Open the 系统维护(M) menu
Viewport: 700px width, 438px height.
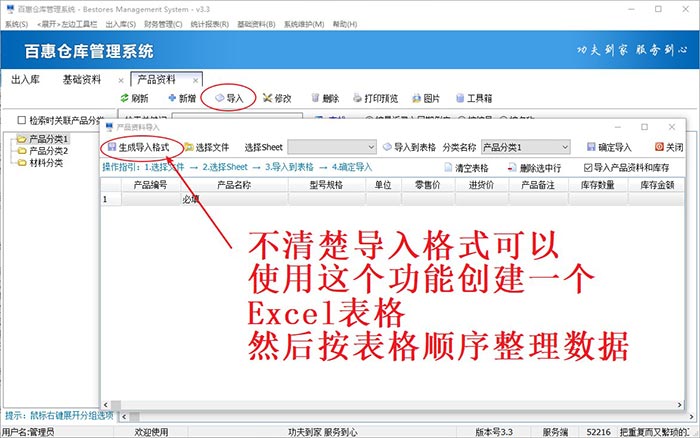pyautogui.click(x=304, y=24)
